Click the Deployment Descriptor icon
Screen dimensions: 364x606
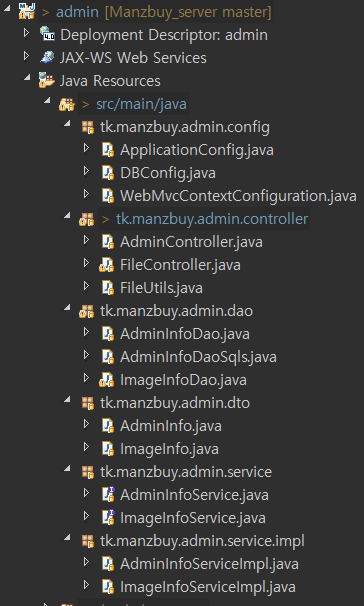coord(47,34)
